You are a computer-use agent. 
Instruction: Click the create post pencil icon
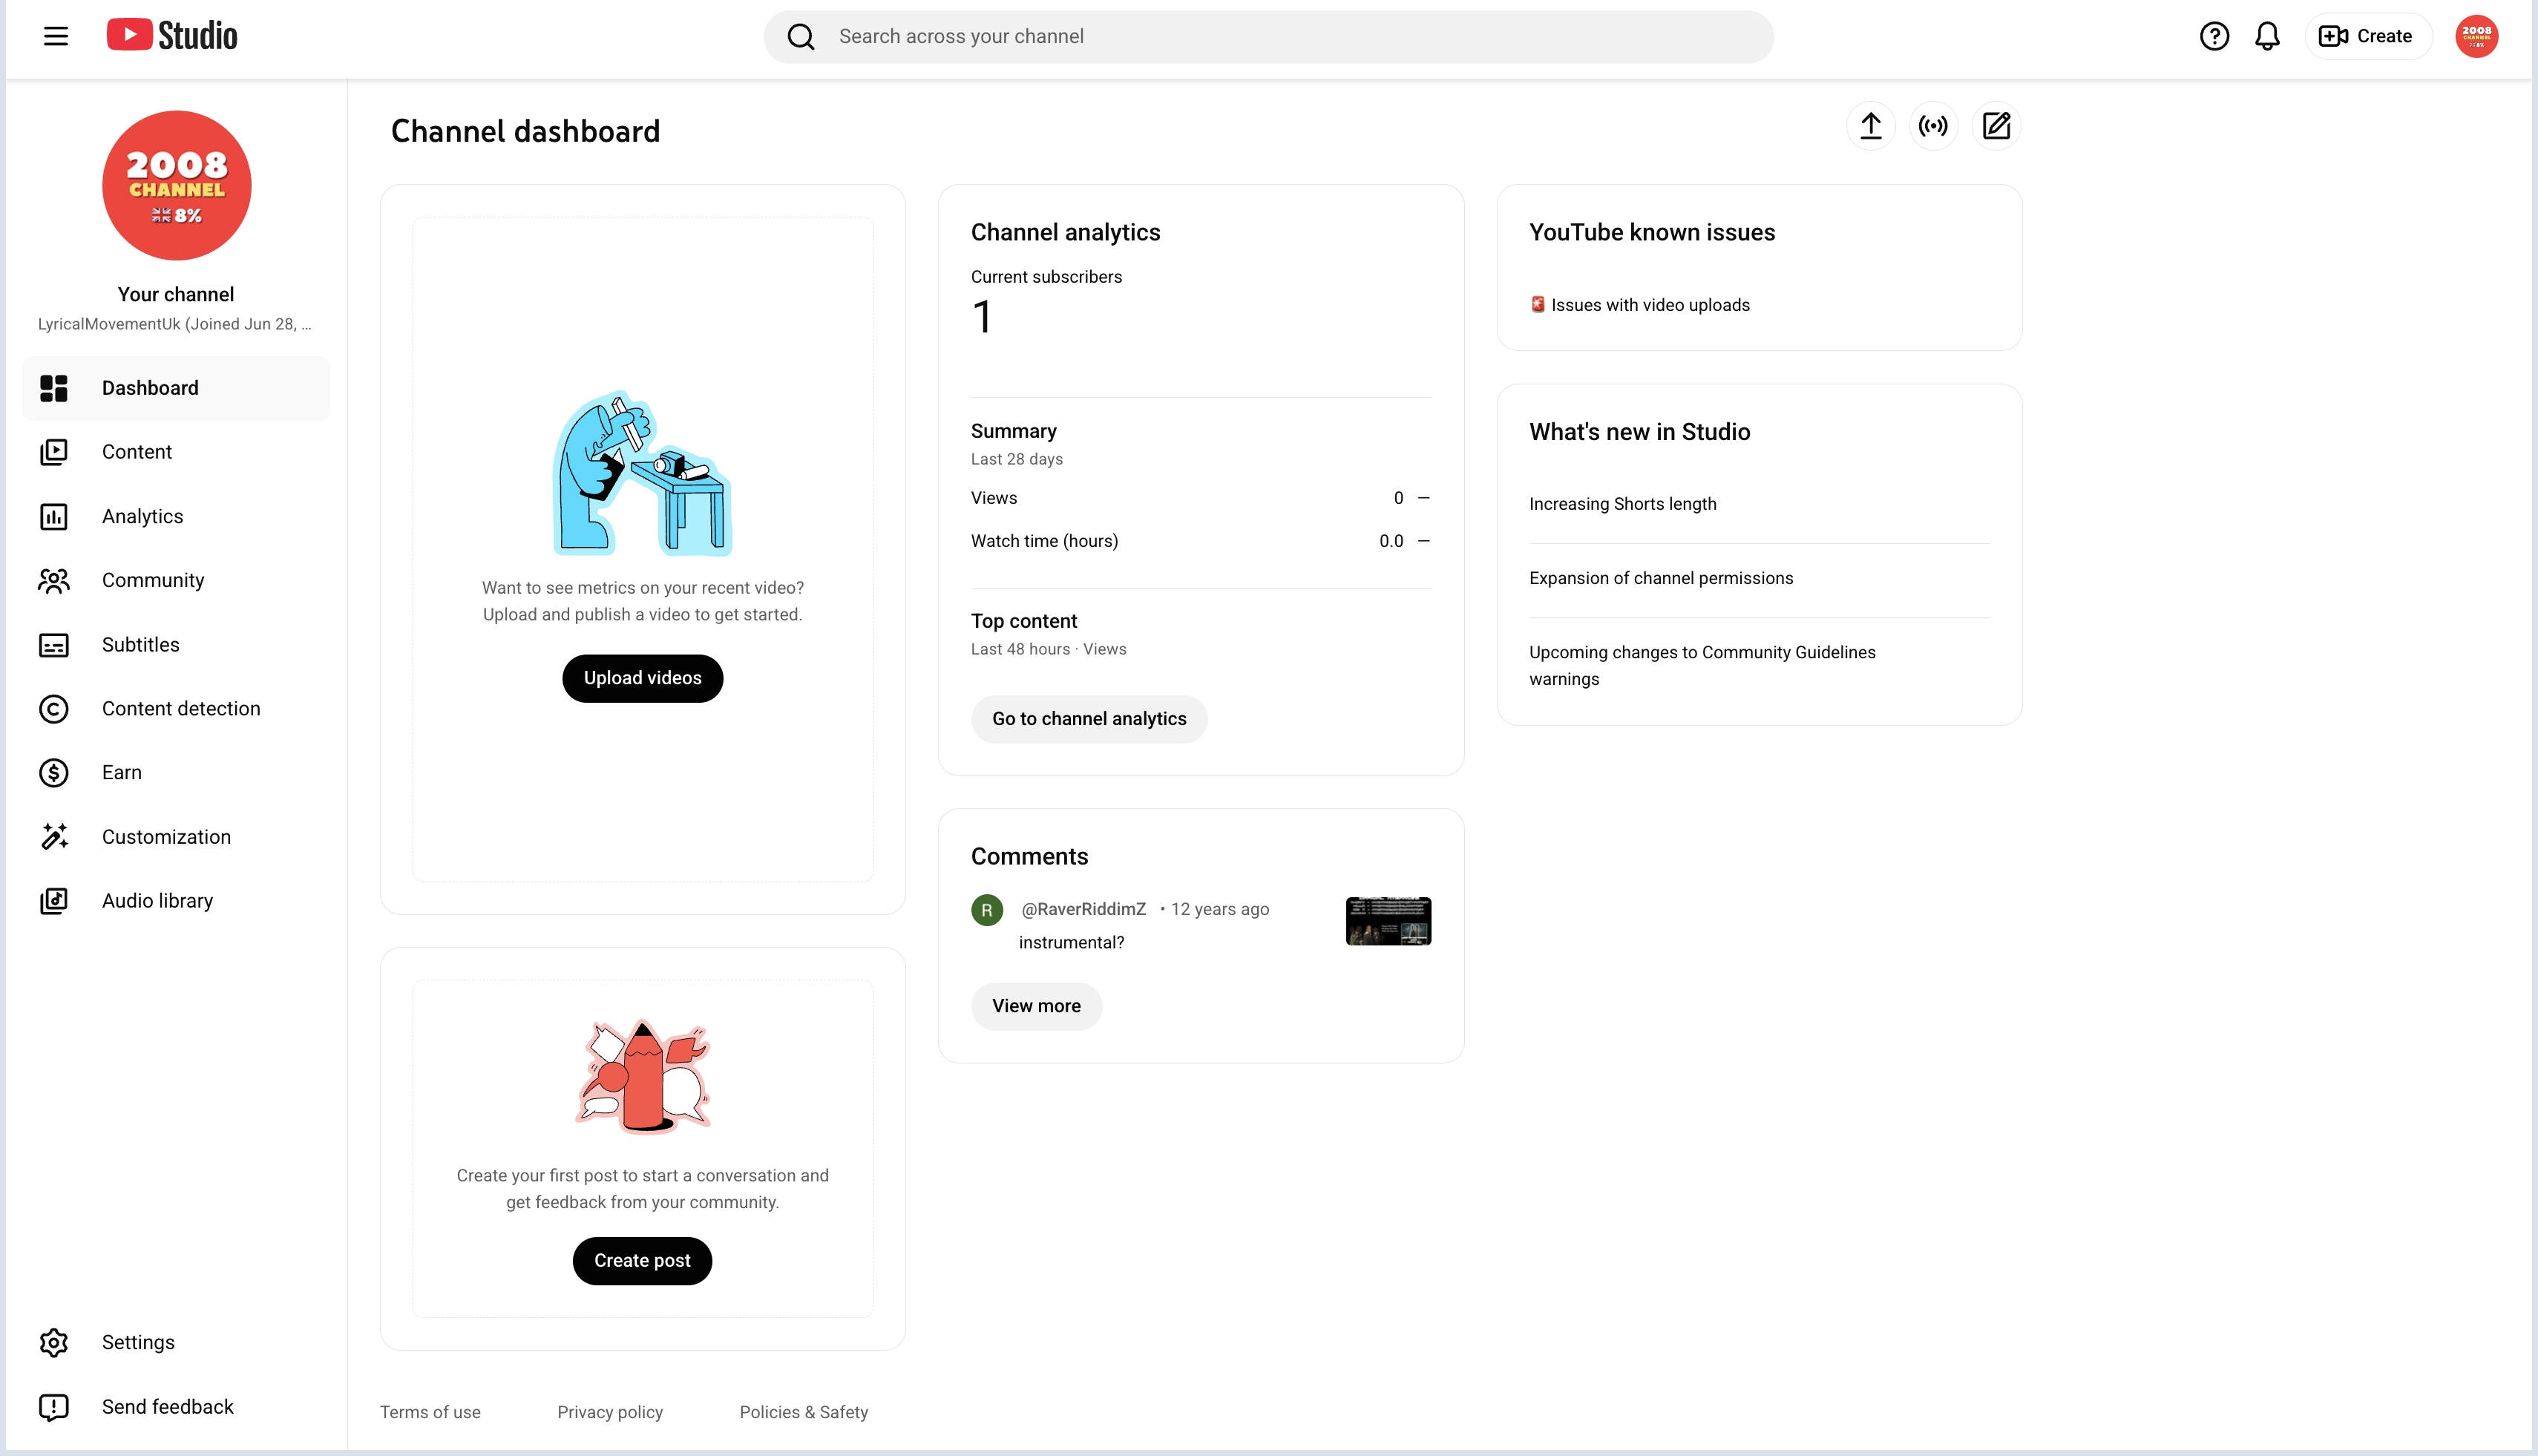pos(1996,126)
